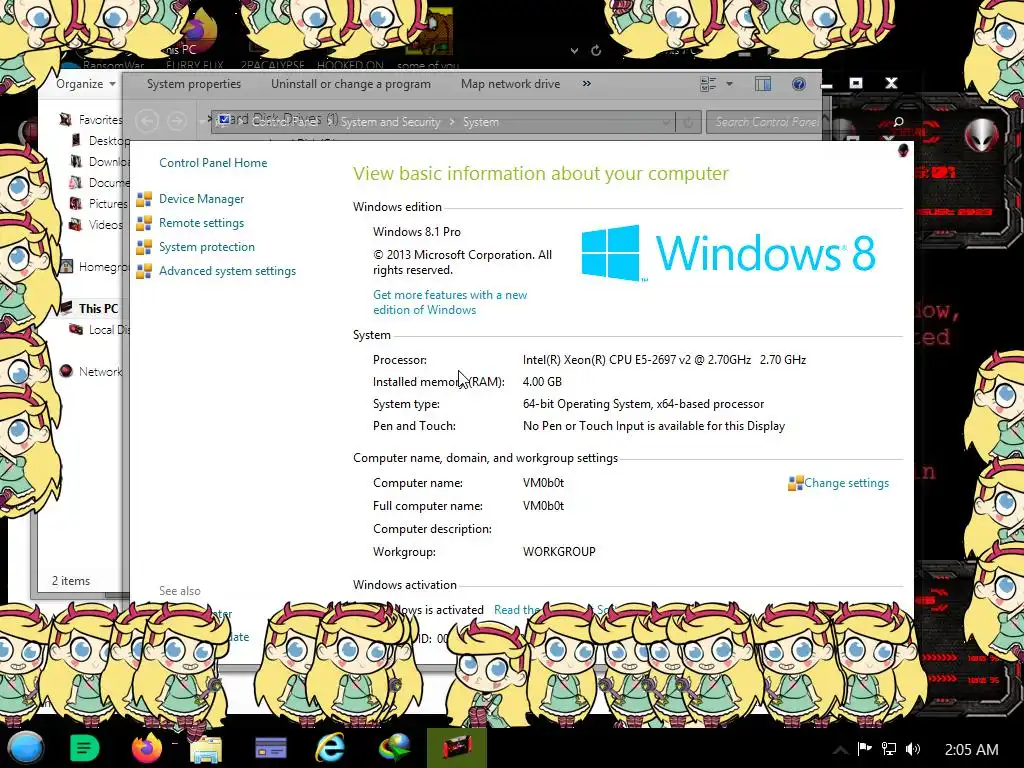Open Advanced system settings
This screenshot has height=768, width=1024.
(227, 271)
